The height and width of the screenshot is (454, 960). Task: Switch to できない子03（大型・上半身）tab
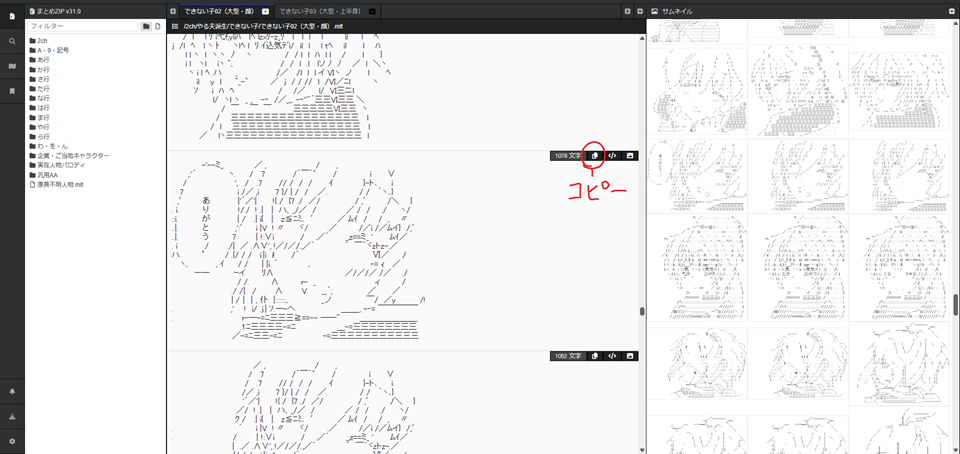coord(320,11)
